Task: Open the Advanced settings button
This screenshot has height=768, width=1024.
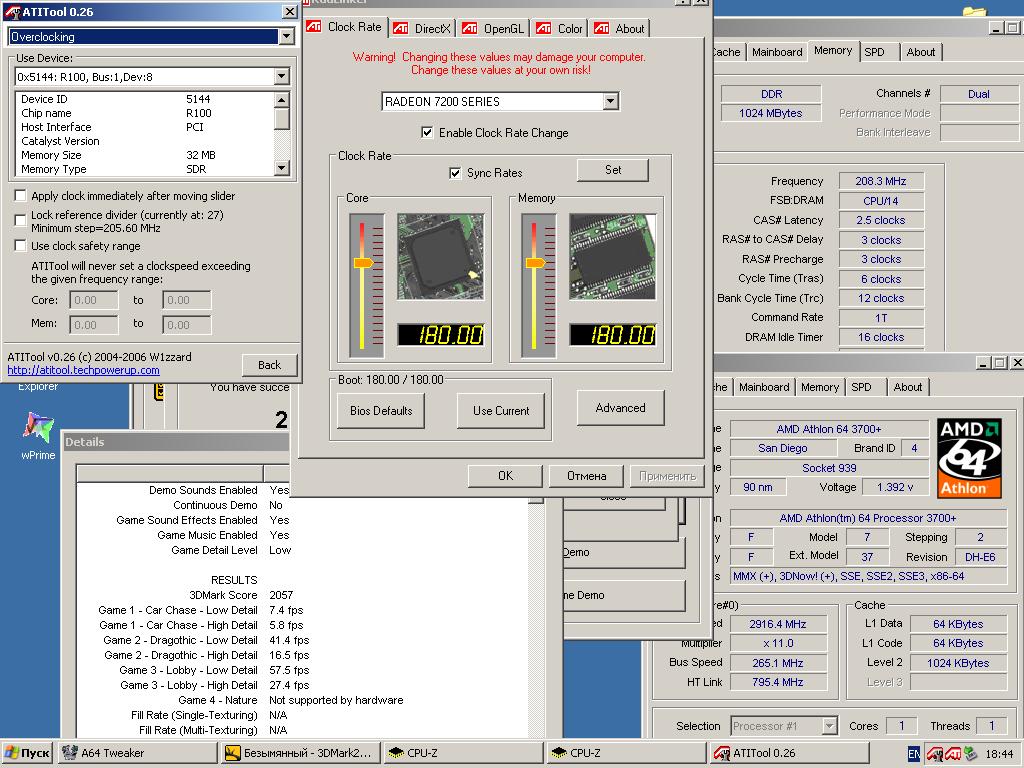Action: coord(620,408)
